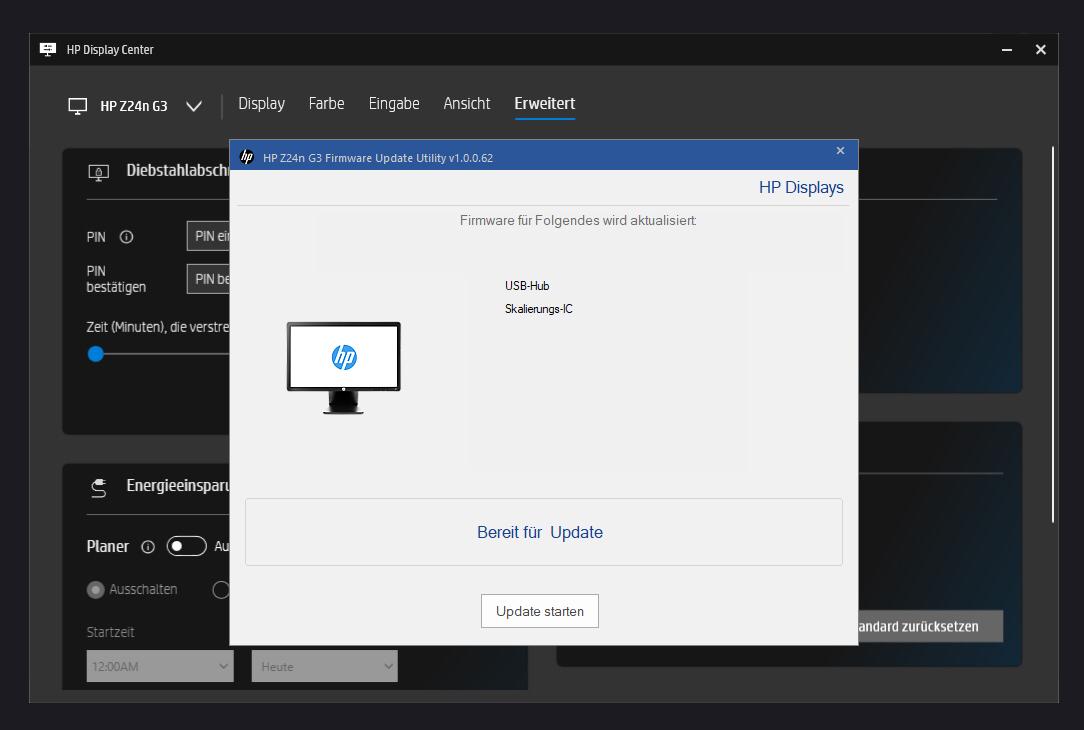The width and height of the screenshot is (1084, 730).
Task: Click the HP Display Center vertical scrollbar
Action: point(1053,335)
